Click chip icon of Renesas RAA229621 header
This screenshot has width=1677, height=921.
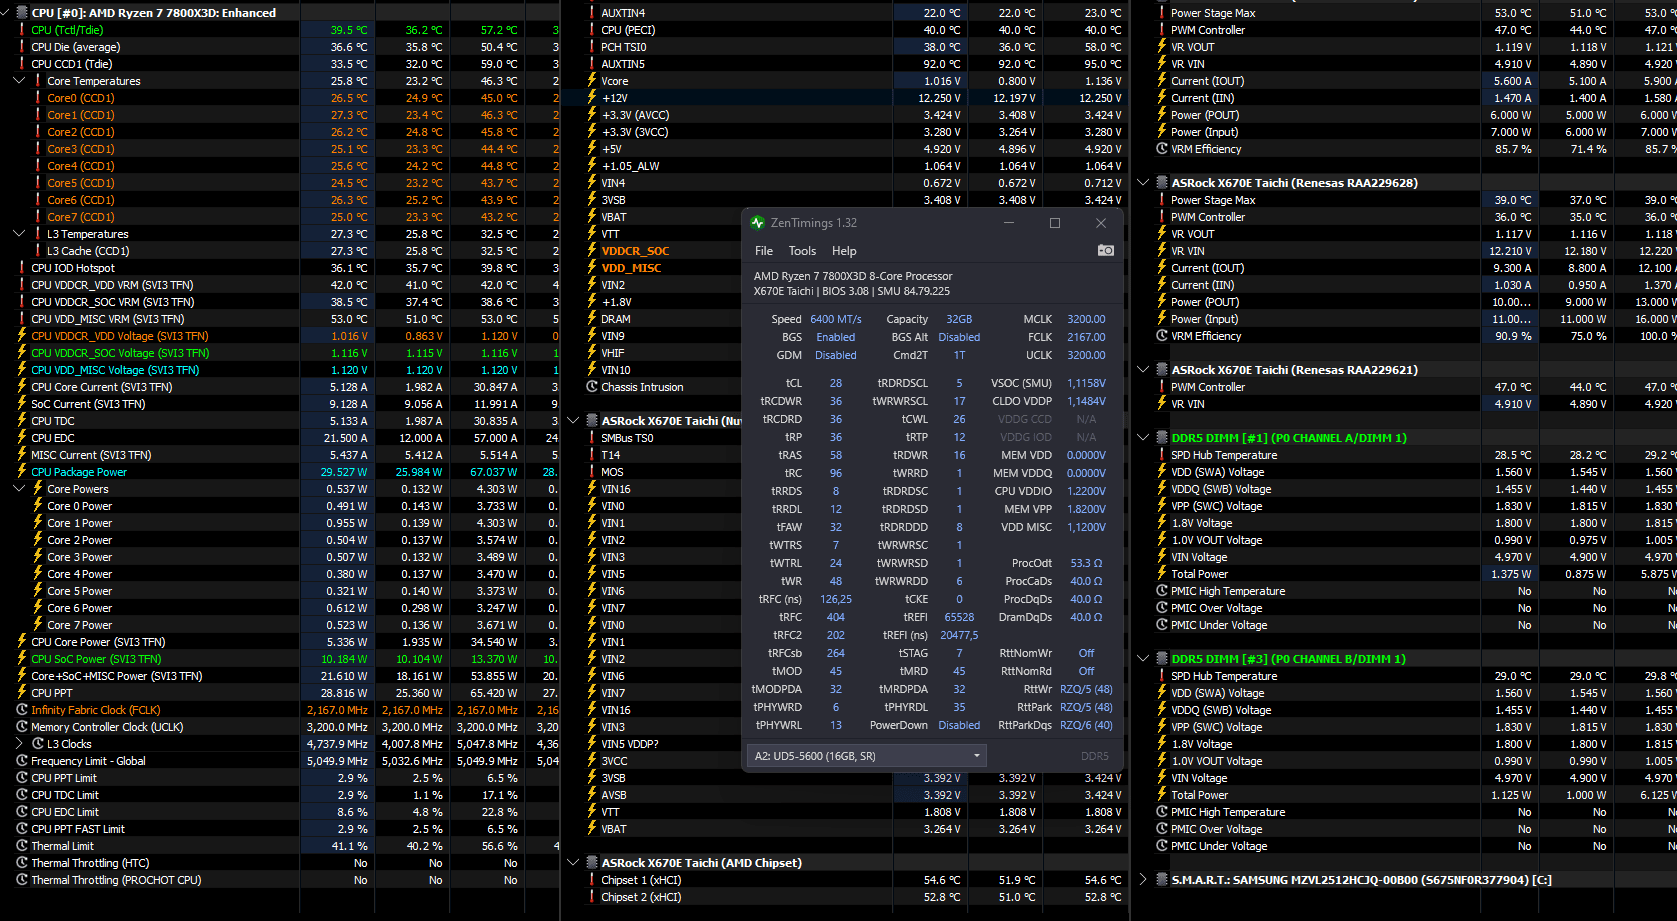pyautogui.click(x=1162, y=370)
